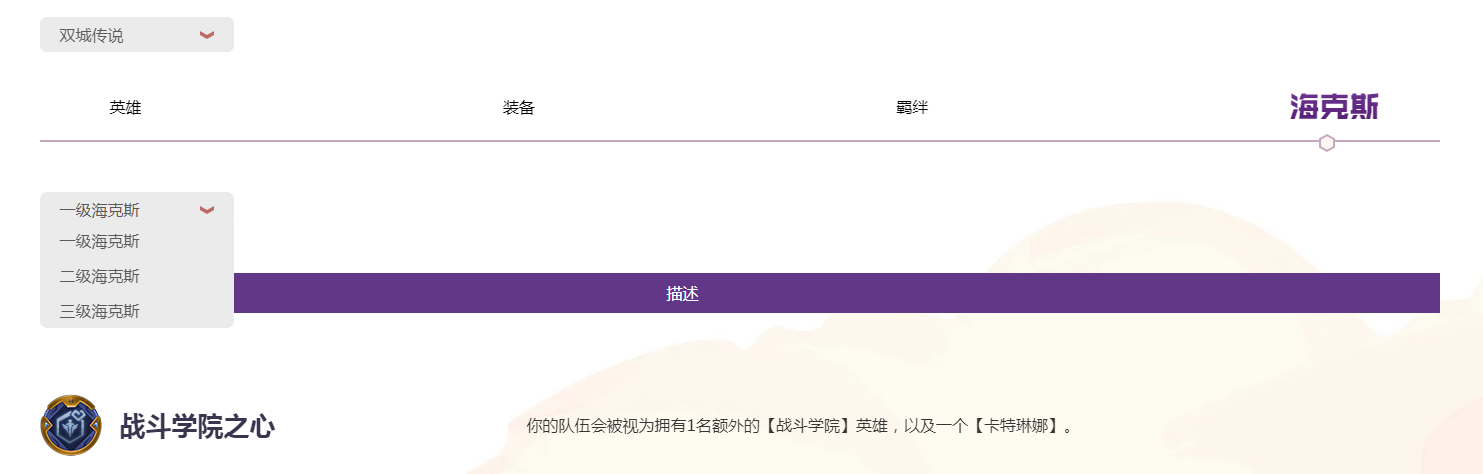Switch to the 英雄 tab
The width and height of the screenshot is (1483, 474).
(x=125, y=108)
